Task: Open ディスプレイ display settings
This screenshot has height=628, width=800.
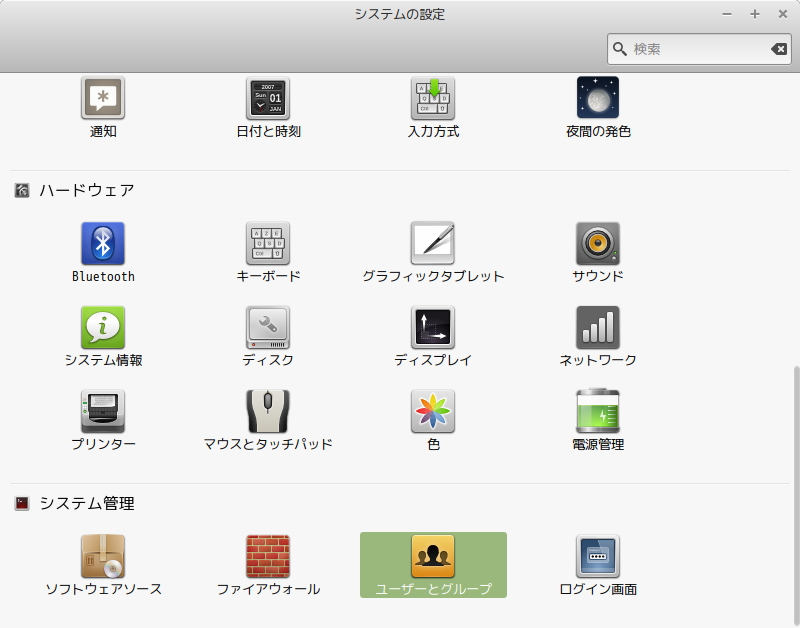Action: pyautogui.click(x=433, y=337)
